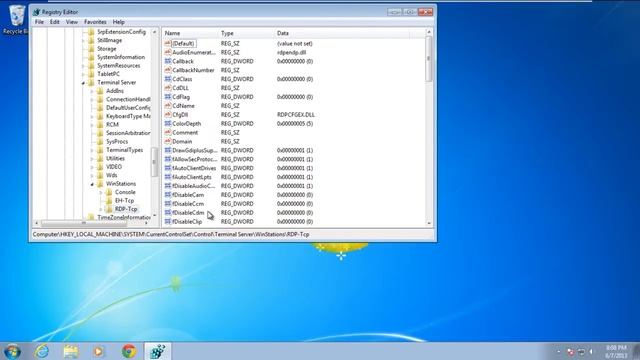The width and height of the screenshot is (640, 360).
Task: Click the AudioEnumeratorDll string value icon
Action: coord(167,52)
